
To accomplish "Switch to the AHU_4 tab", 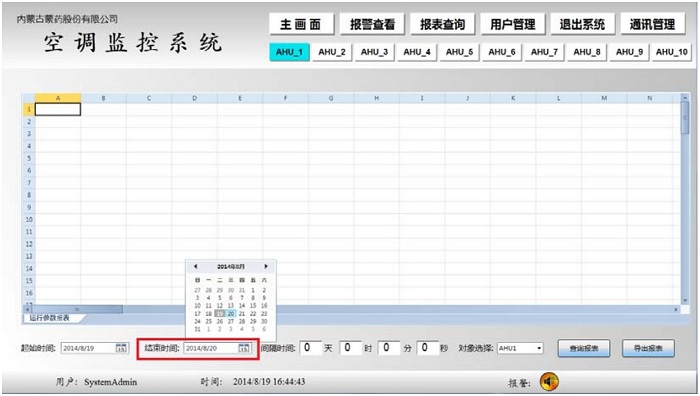I will pos(417,52).
